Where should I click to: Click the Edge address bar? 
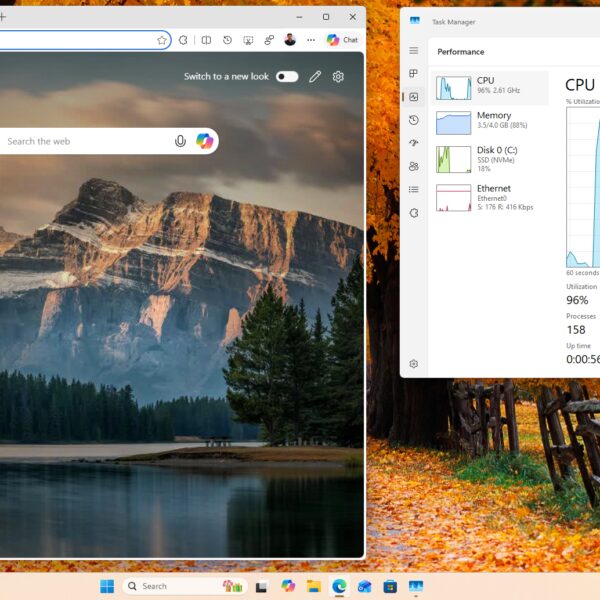[84, 40]
